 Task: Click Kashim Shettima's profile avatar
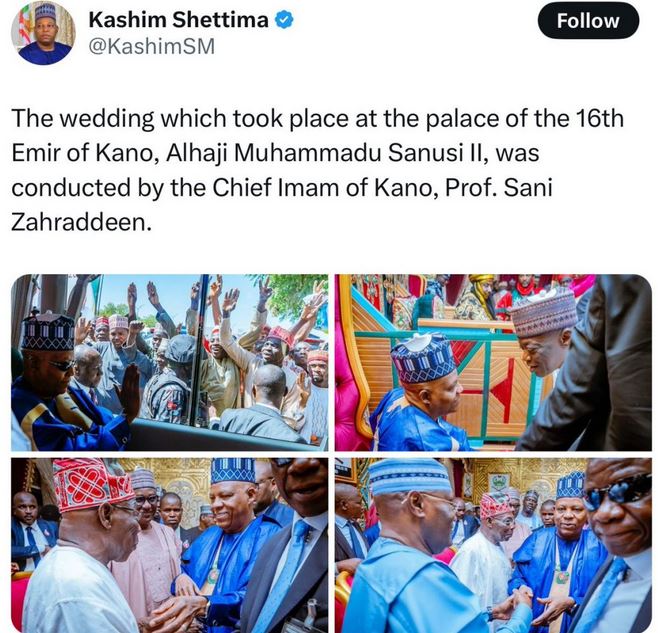[x=44, y=32]
